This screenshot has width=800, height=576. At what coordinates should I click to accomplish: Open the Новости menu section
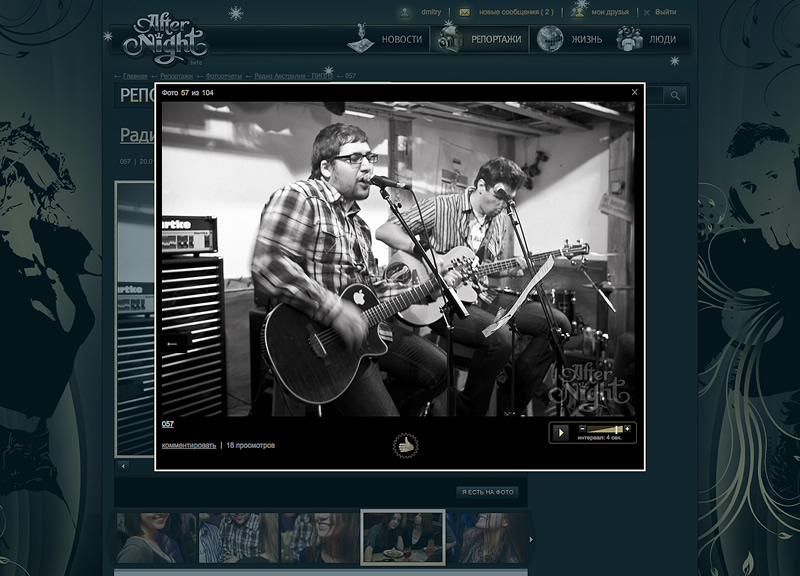402,39
